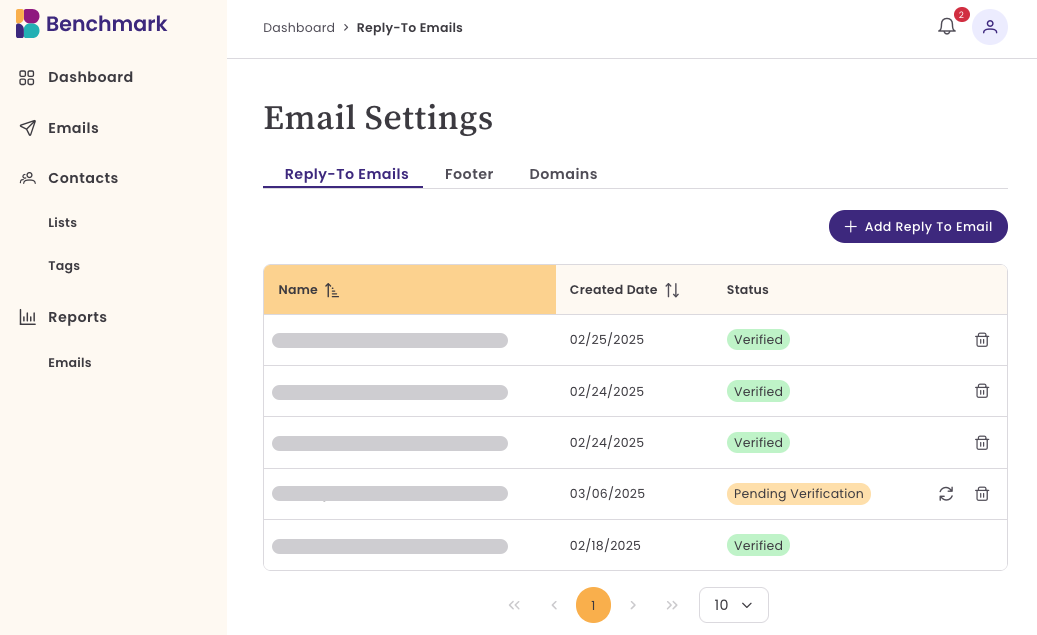
Task: Click Add Reply To Email button
Action: coord(918,227)
